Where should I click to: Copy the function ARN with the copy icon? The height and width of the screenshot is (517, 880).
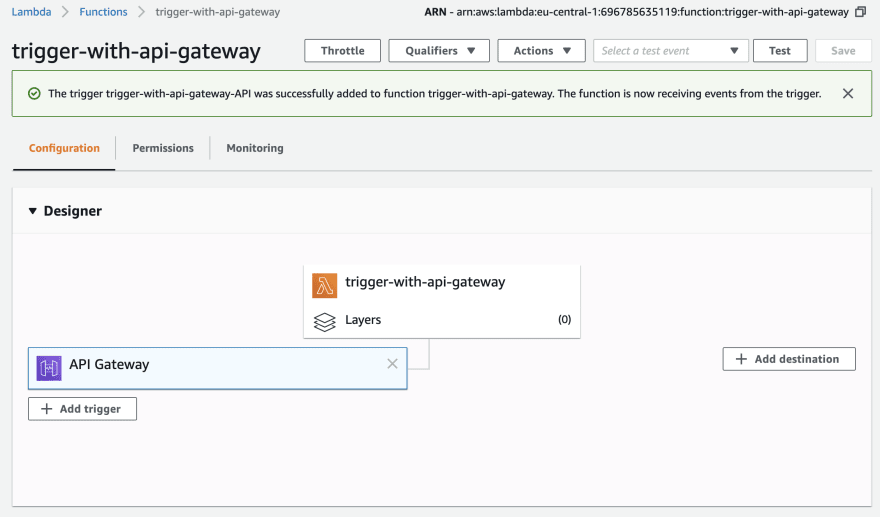[x=860, y=12]
